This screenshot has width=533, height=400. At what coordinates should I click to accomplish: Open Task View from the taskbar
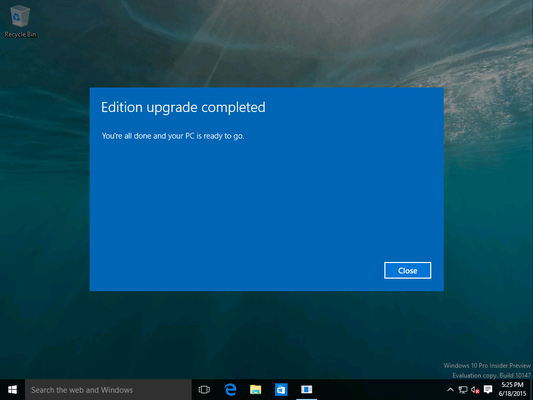tap(204, 390)
